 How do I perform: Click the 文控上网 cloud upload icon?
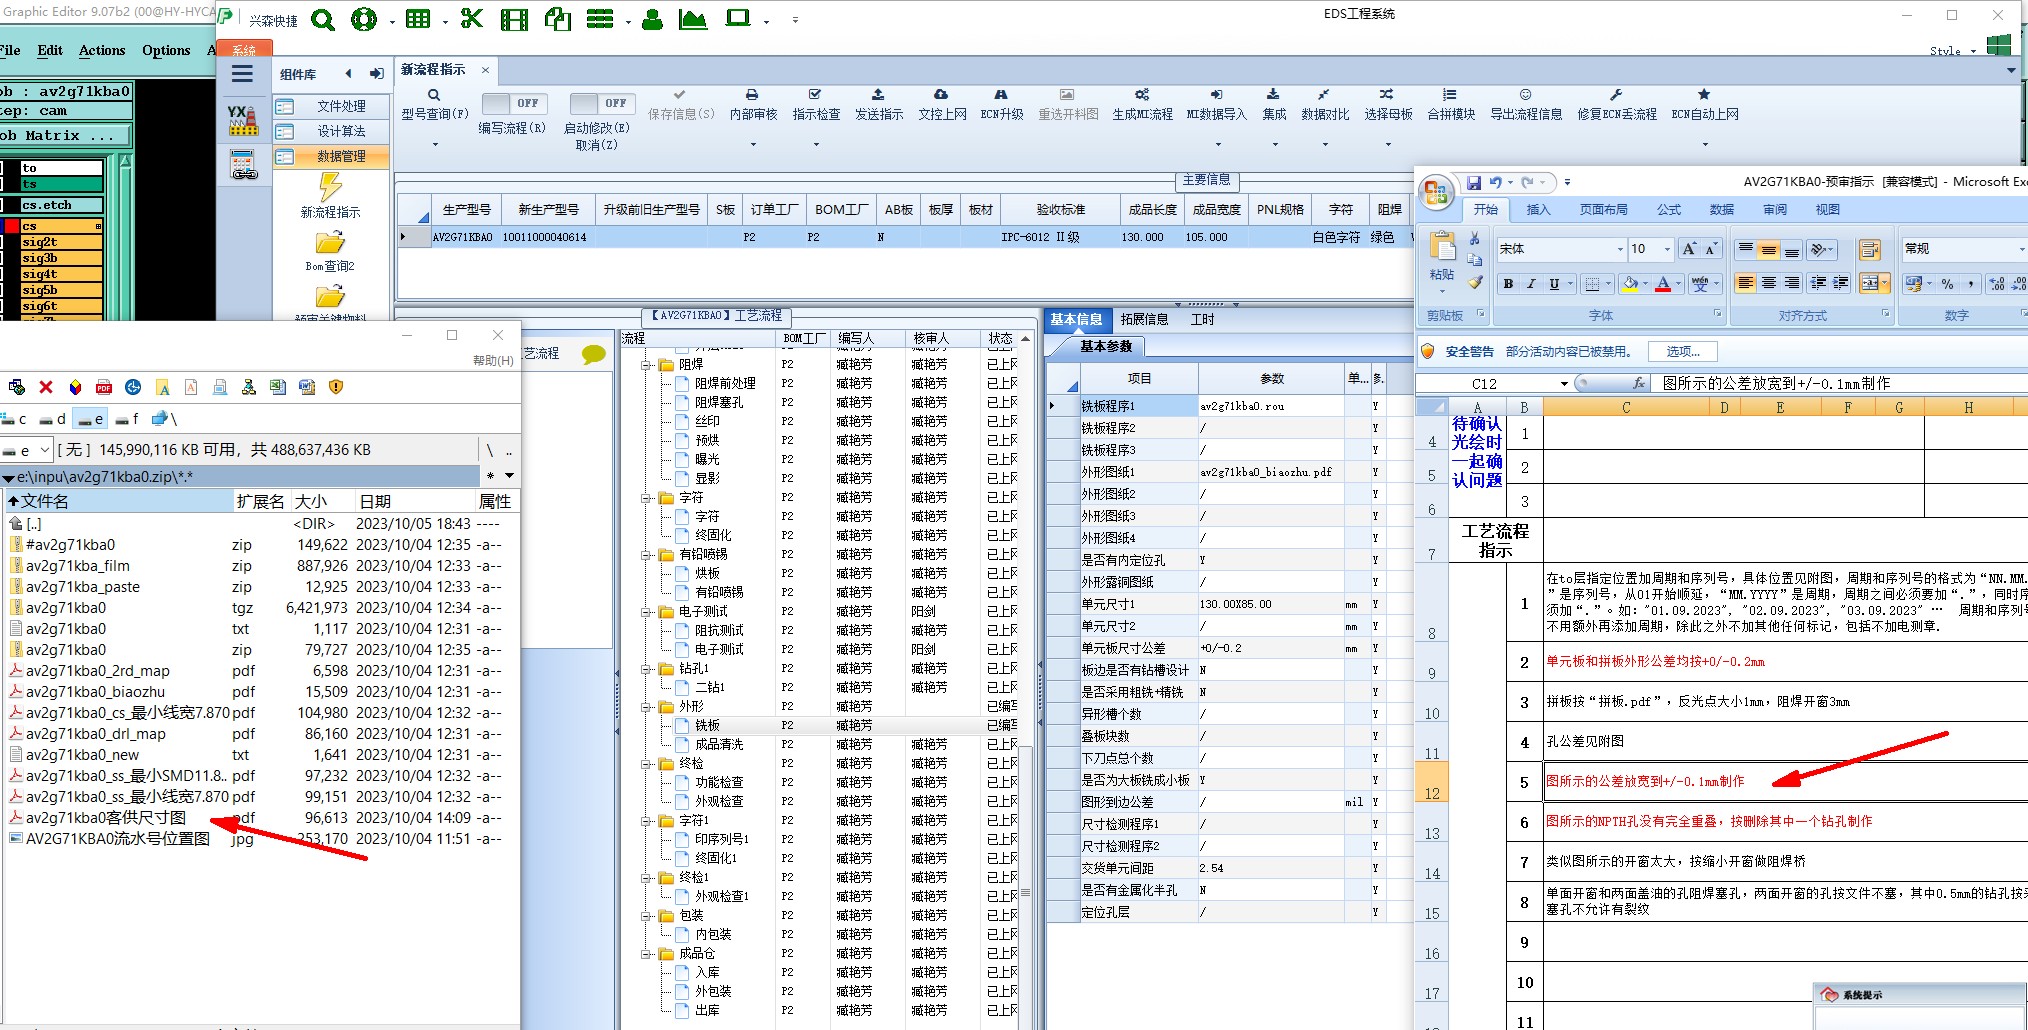click(942, 94)
